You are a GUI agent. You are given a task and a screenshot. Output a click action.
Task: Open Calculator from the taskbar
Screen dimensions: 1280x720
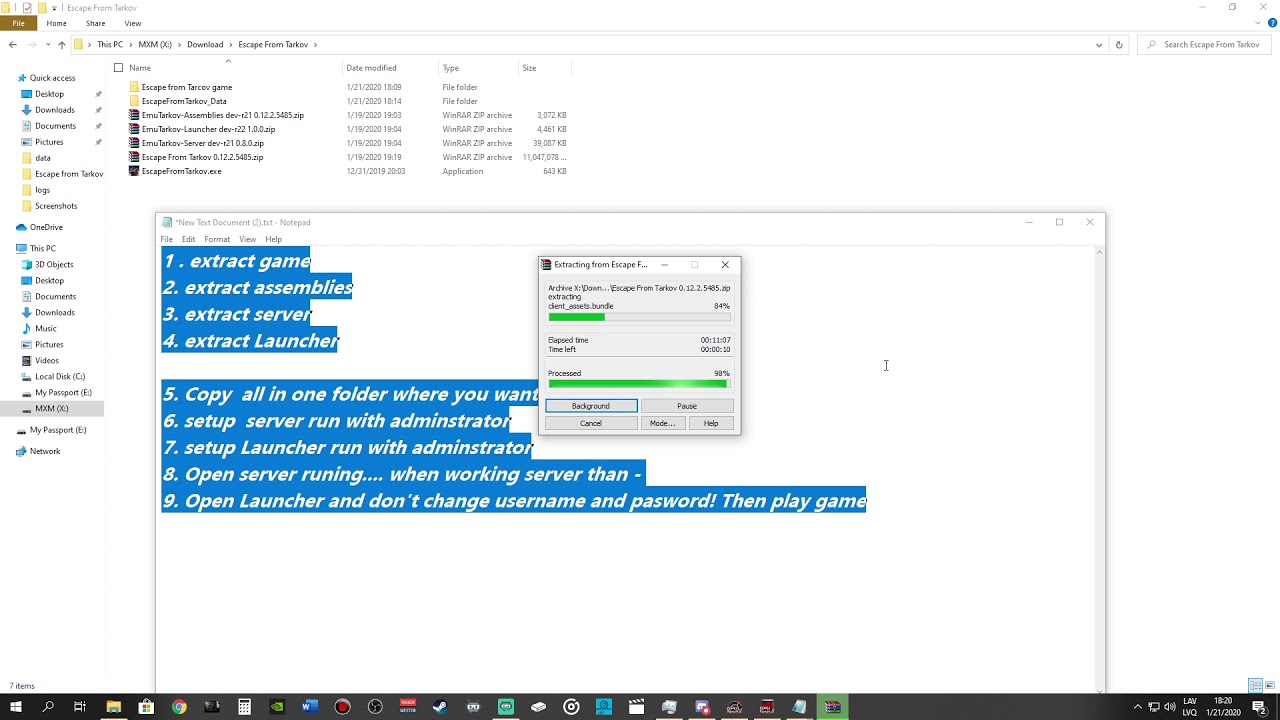[244, 707]
